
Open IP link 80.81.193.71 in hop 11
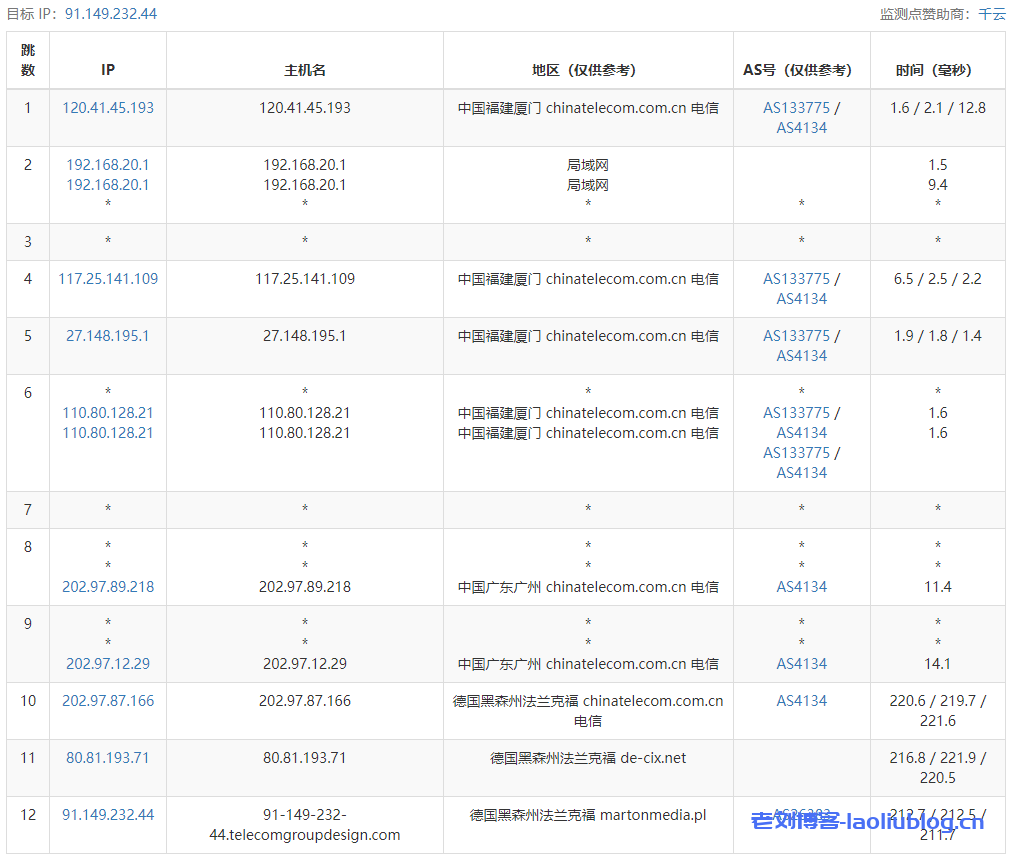[108, 758]
